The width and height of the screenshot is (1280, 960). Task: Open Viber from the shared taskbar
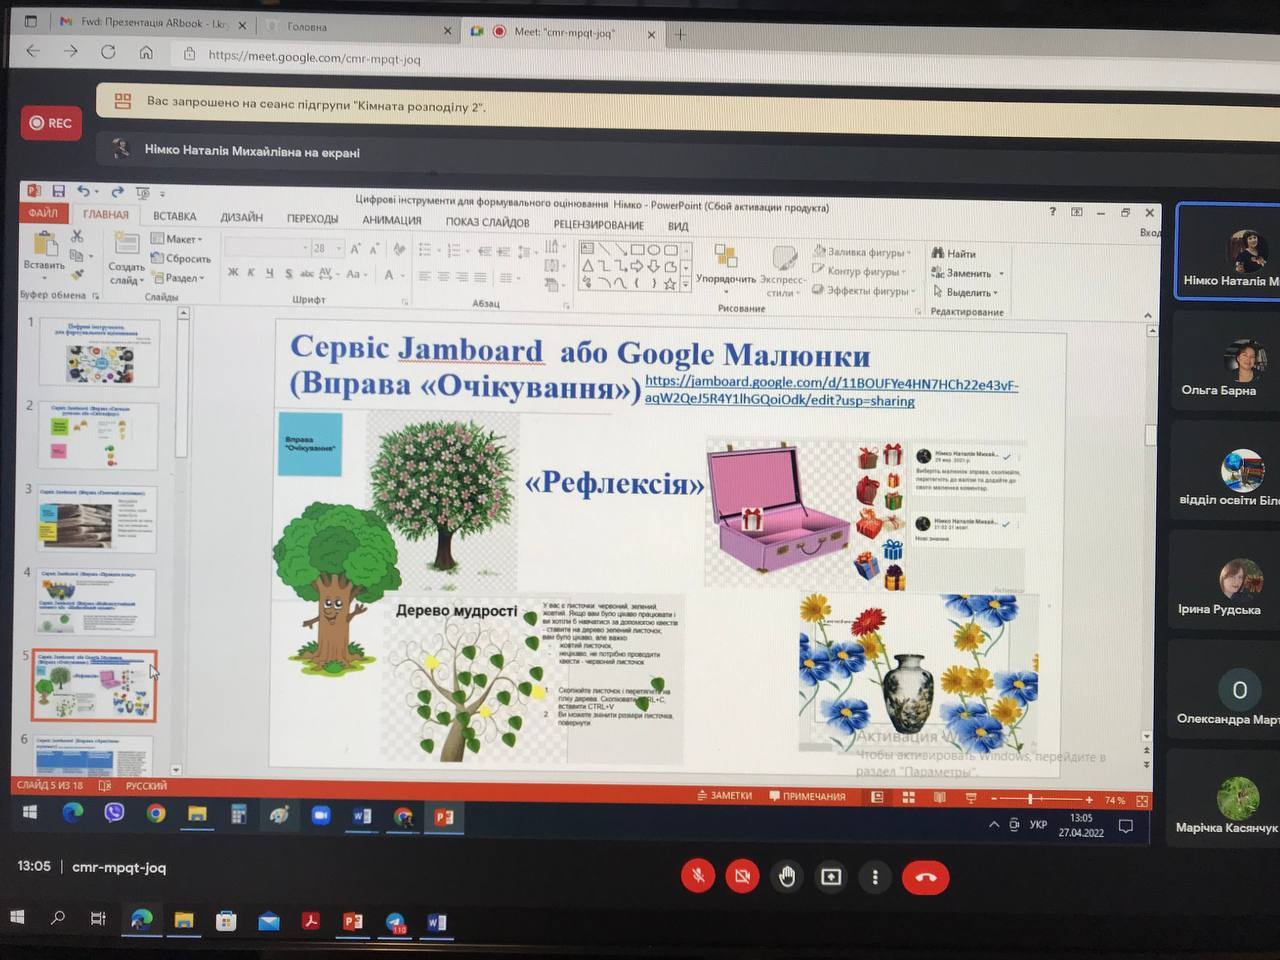coord(114,812)
